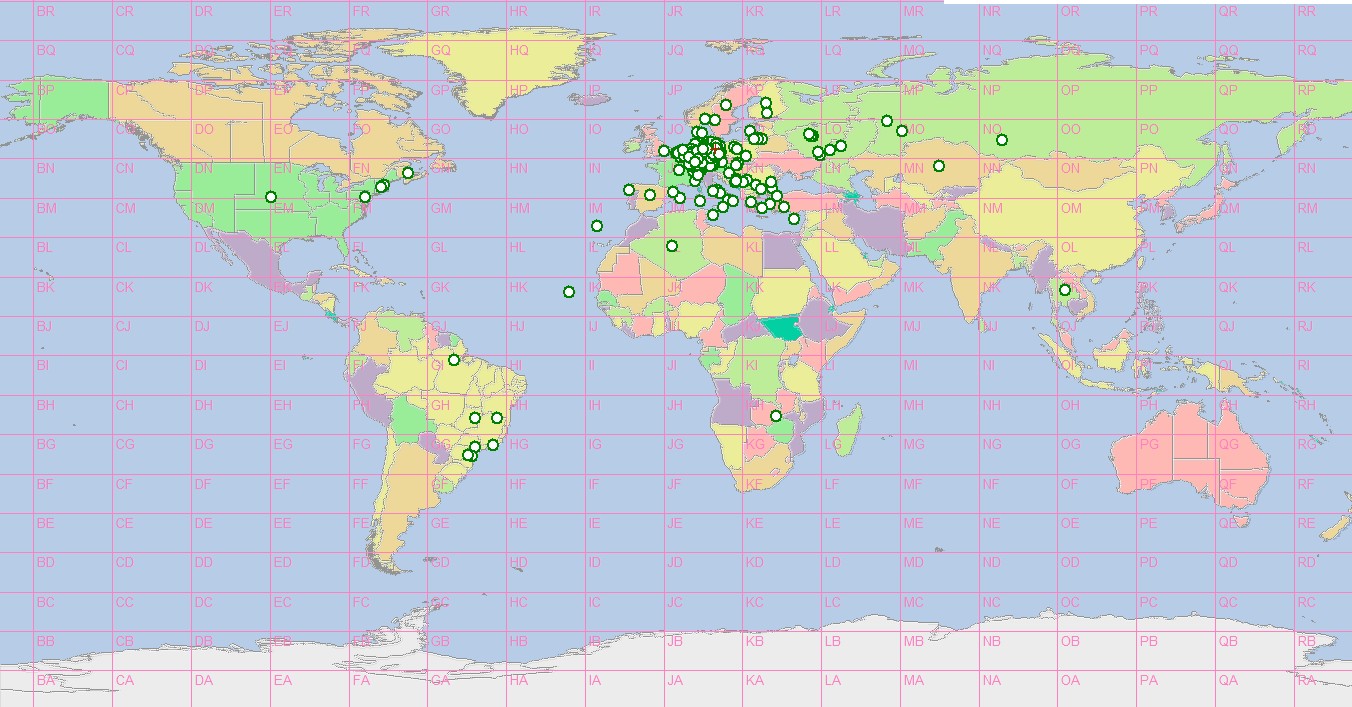The image size is (1352, 707).
Task: Click the GQ grid label over Greenland
Action: pyautogui.click(x=440, y=50)
